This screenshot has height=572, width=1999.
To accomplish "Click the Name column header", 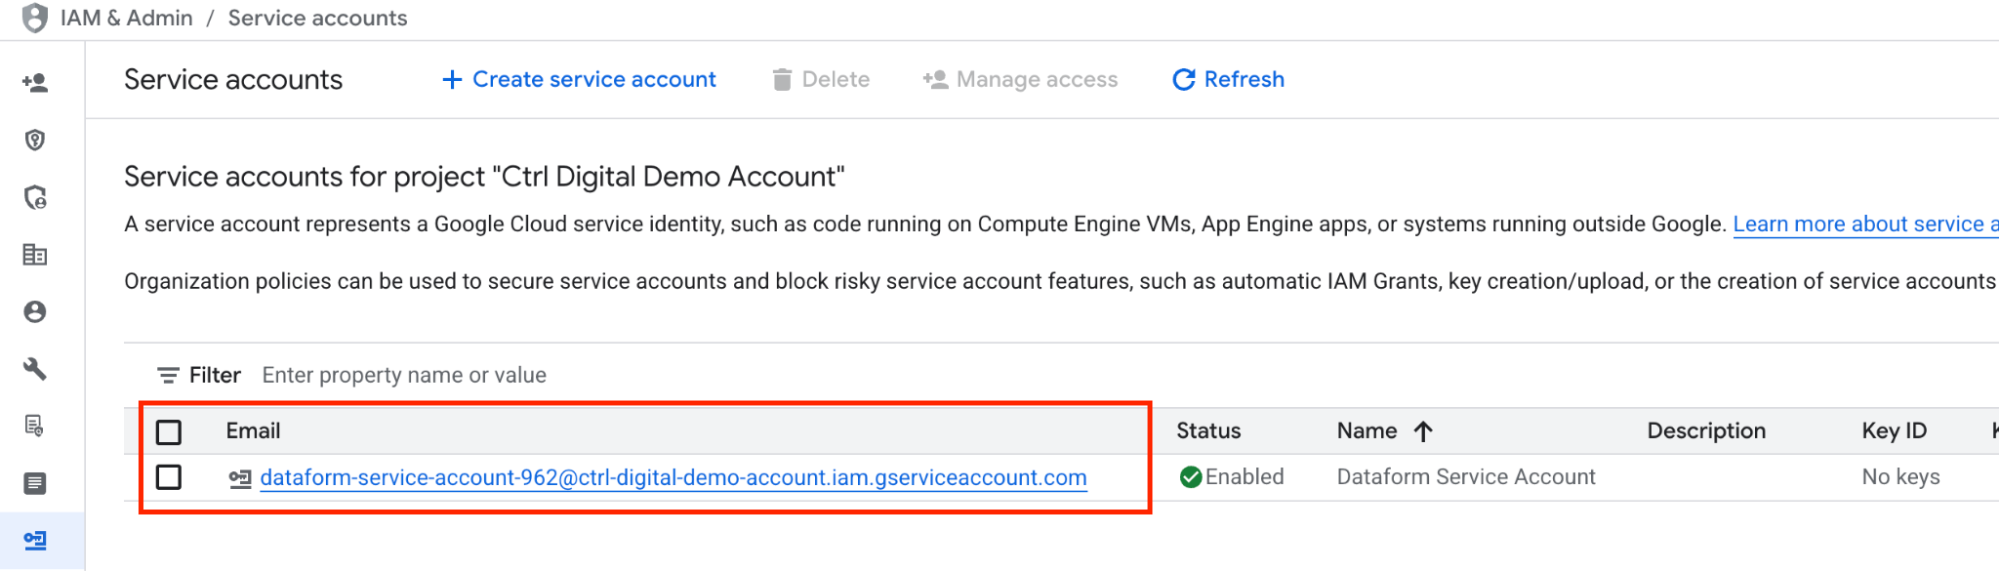I will 1367,431.
